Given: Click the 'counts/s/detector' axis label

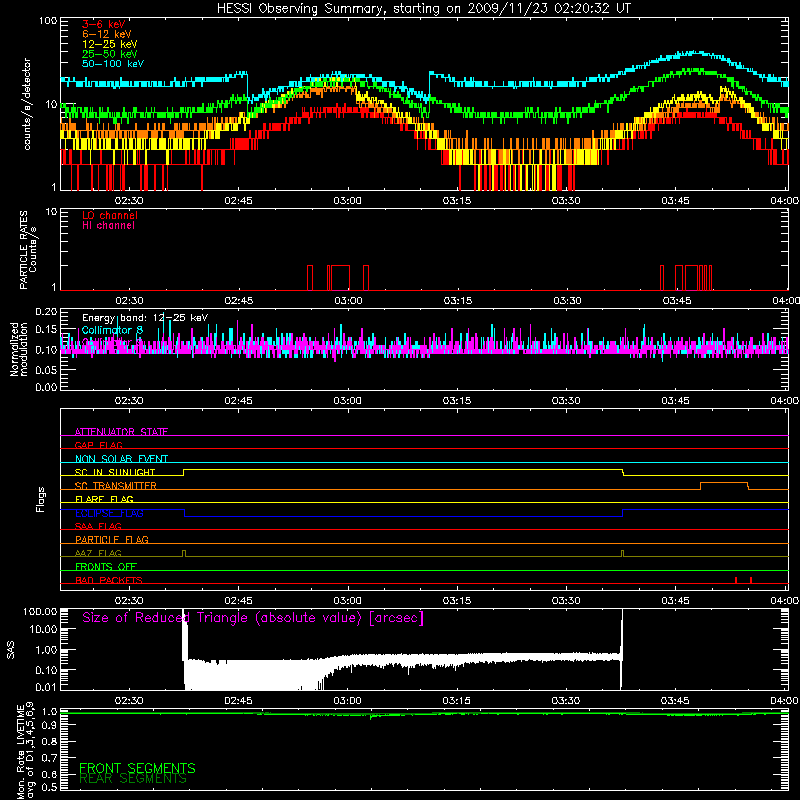Looking at the screenshot, I should click(x=27, y=104).
